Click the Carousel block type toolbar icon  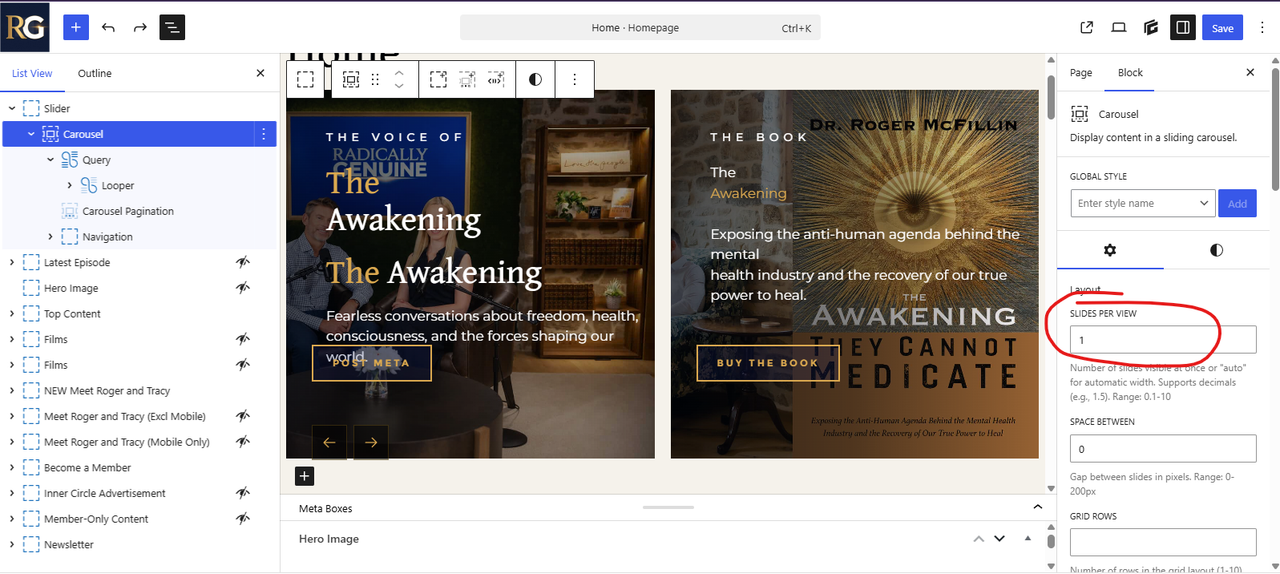tap(351, 80)
